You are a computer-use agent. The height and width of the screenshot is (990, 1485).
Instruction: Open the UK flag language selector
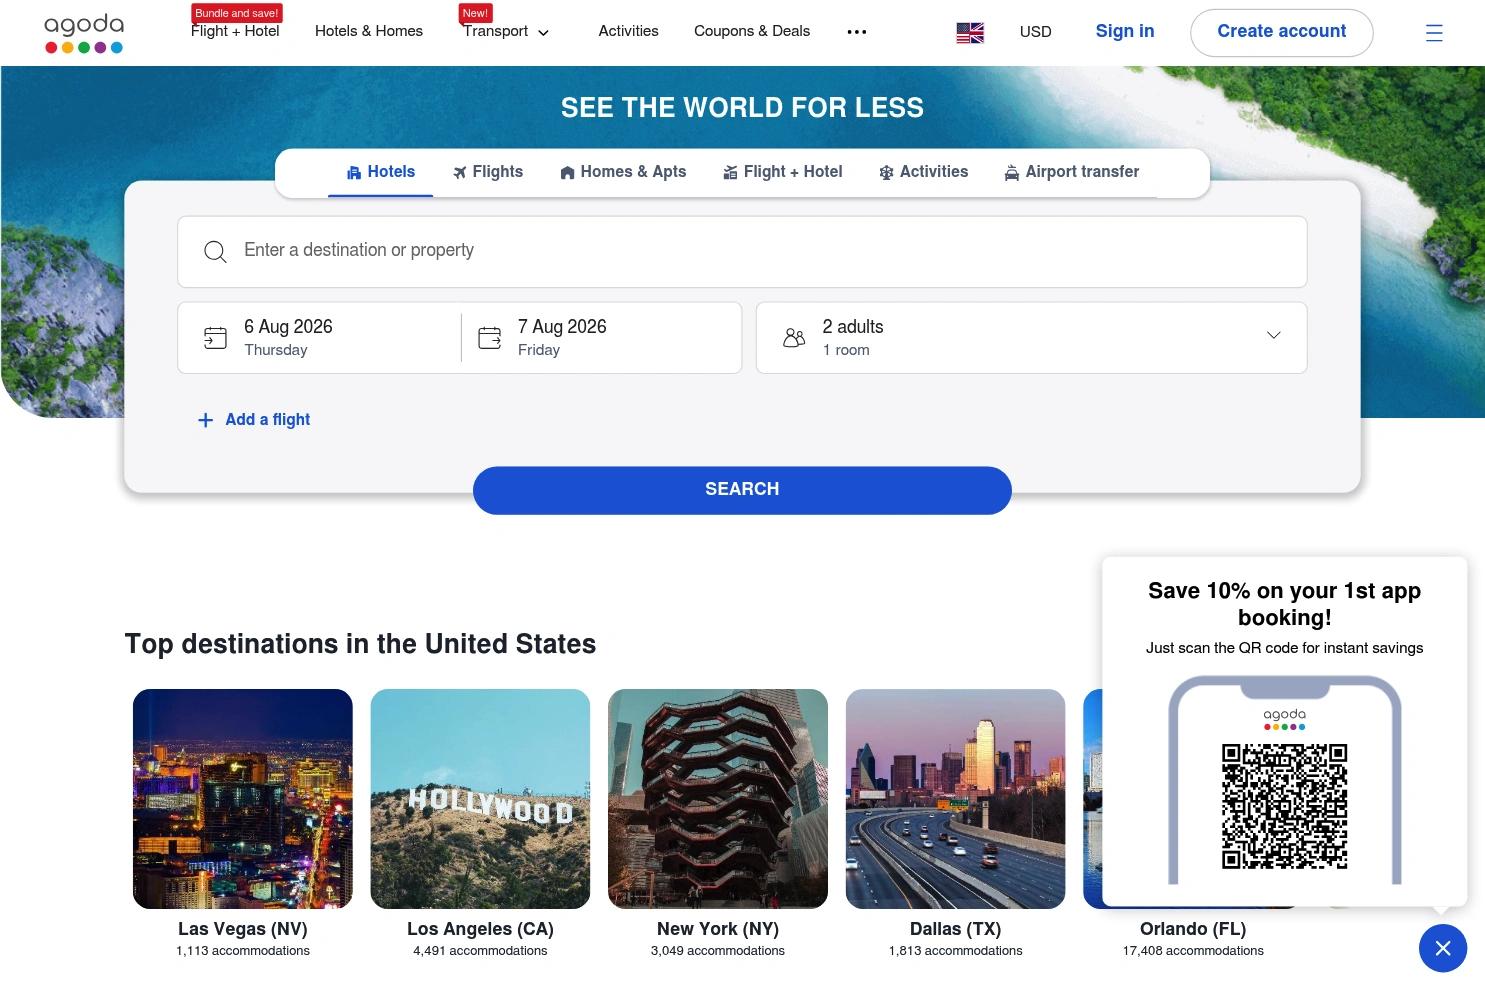tap(970, 33)
